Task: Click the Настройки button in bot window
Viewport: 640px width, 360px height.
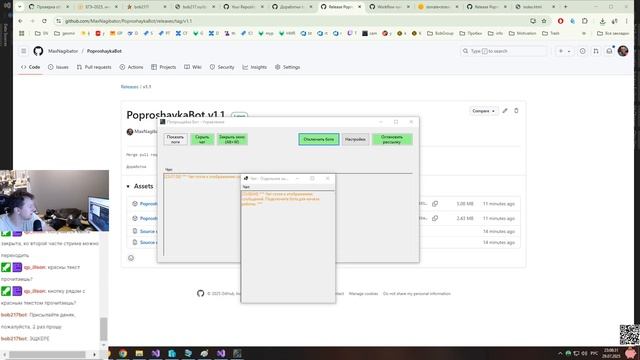Action: coord(356,139)
